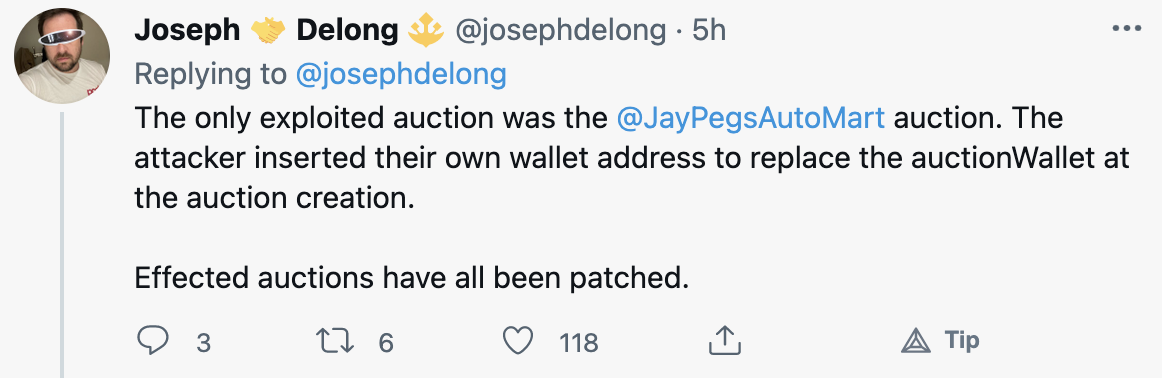Retweet using the retweet arrows icon
Viewport: 1162px width, 378px height.
(333, 341)
